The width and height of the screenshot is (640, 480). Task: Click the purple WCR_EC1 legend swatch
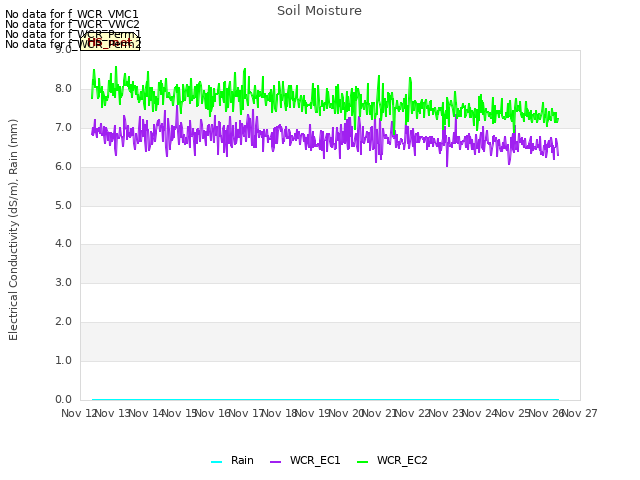point(276,462)
